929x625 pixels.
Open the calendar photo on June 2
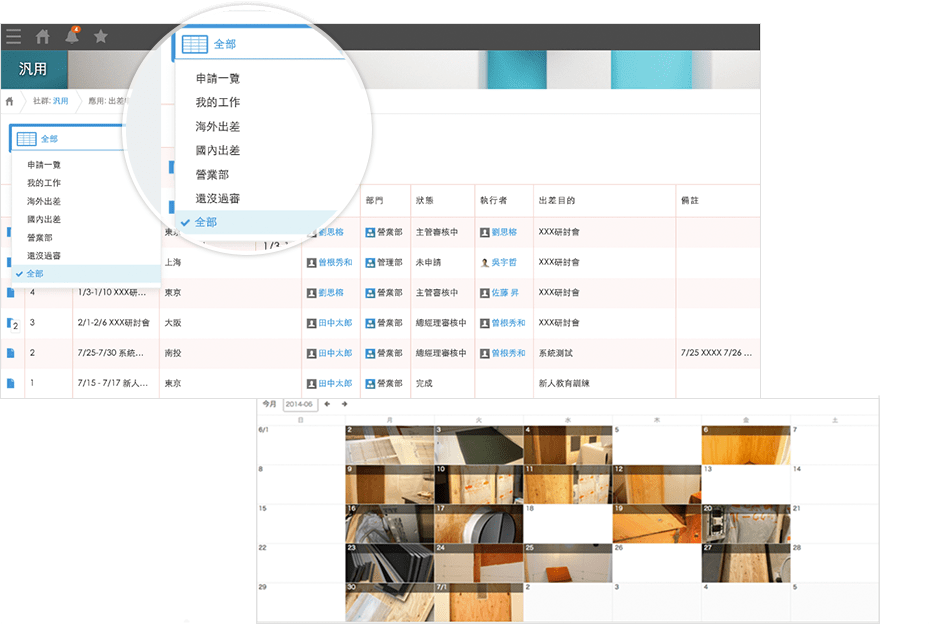point(390,445)
